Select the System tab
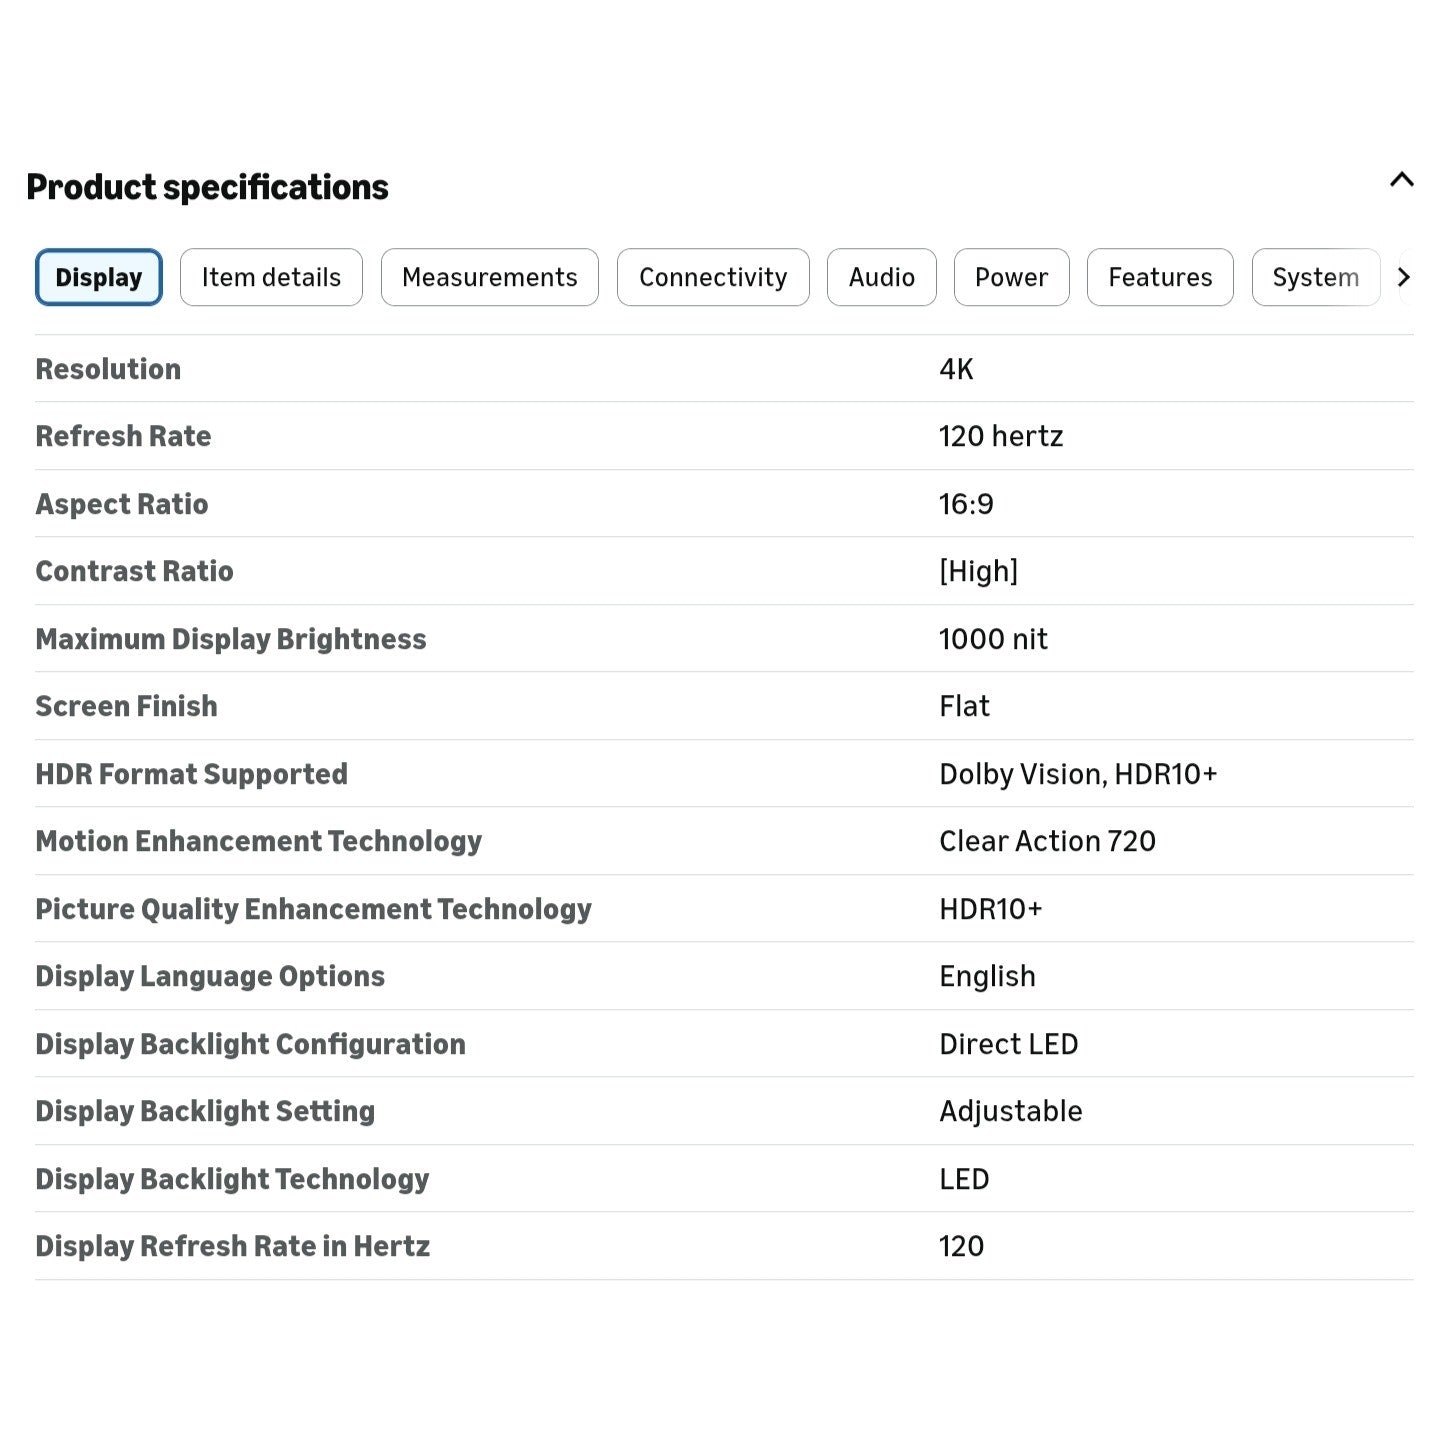1440x1440 pixels. tap(1316, 277)
